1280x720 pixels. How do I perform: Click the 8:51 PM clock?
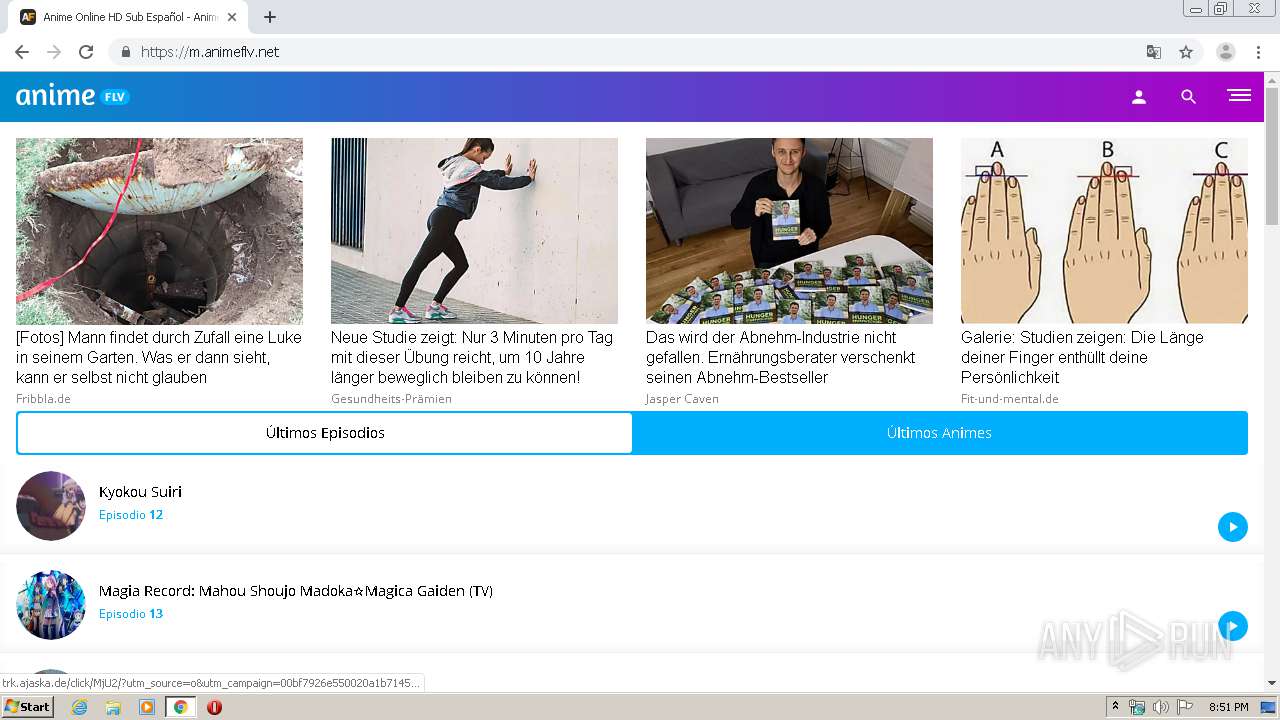(x=1228, y=707)
